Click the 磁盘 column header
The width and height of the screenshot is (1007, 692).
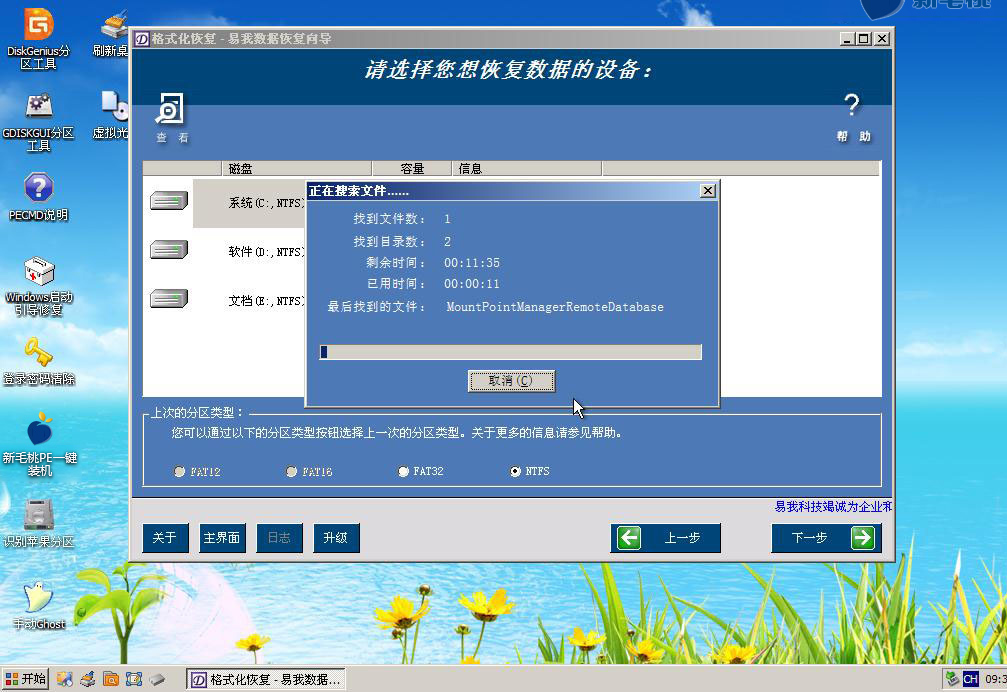pos(296,168)
